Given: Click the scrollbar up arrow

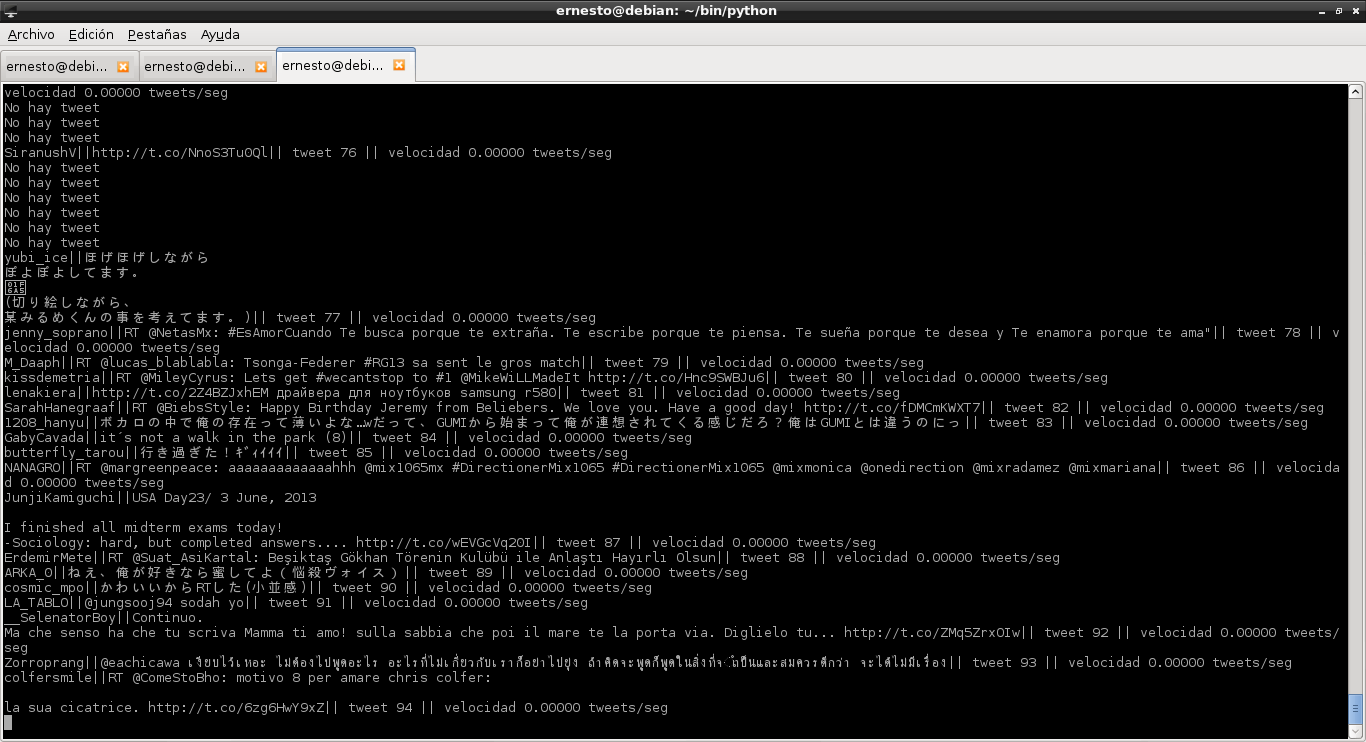Looking at the screenshot, I should tap(1356, 91).
